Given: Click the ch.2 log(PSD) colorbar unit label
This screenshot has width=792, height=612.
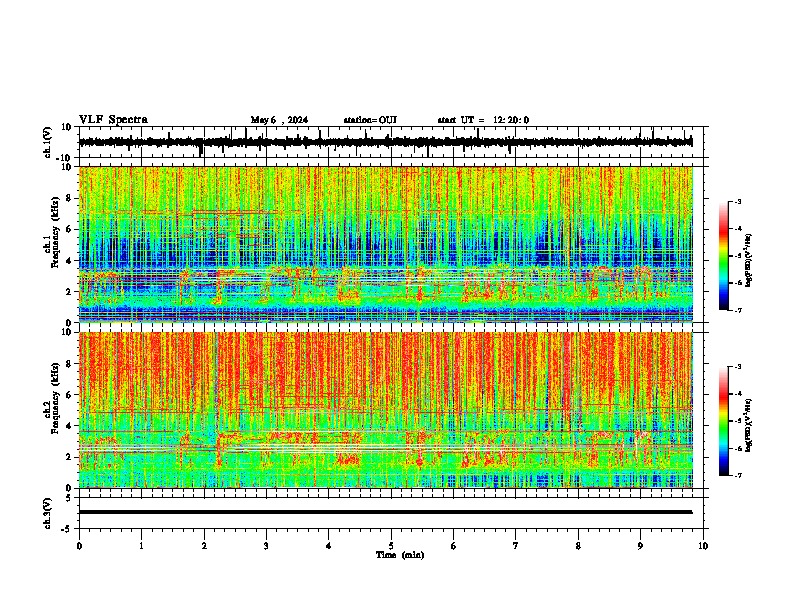Looking at the screenshot, I should pos(749,425).
